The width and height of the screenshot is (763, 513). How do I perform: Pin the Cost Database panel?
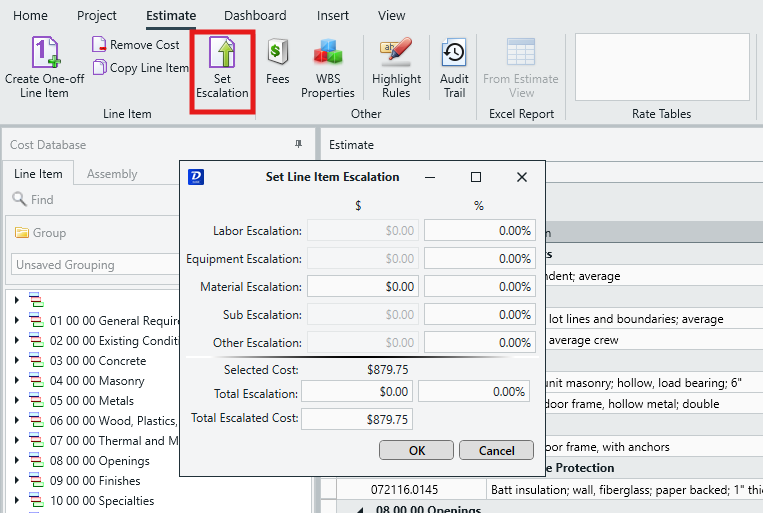298,145
